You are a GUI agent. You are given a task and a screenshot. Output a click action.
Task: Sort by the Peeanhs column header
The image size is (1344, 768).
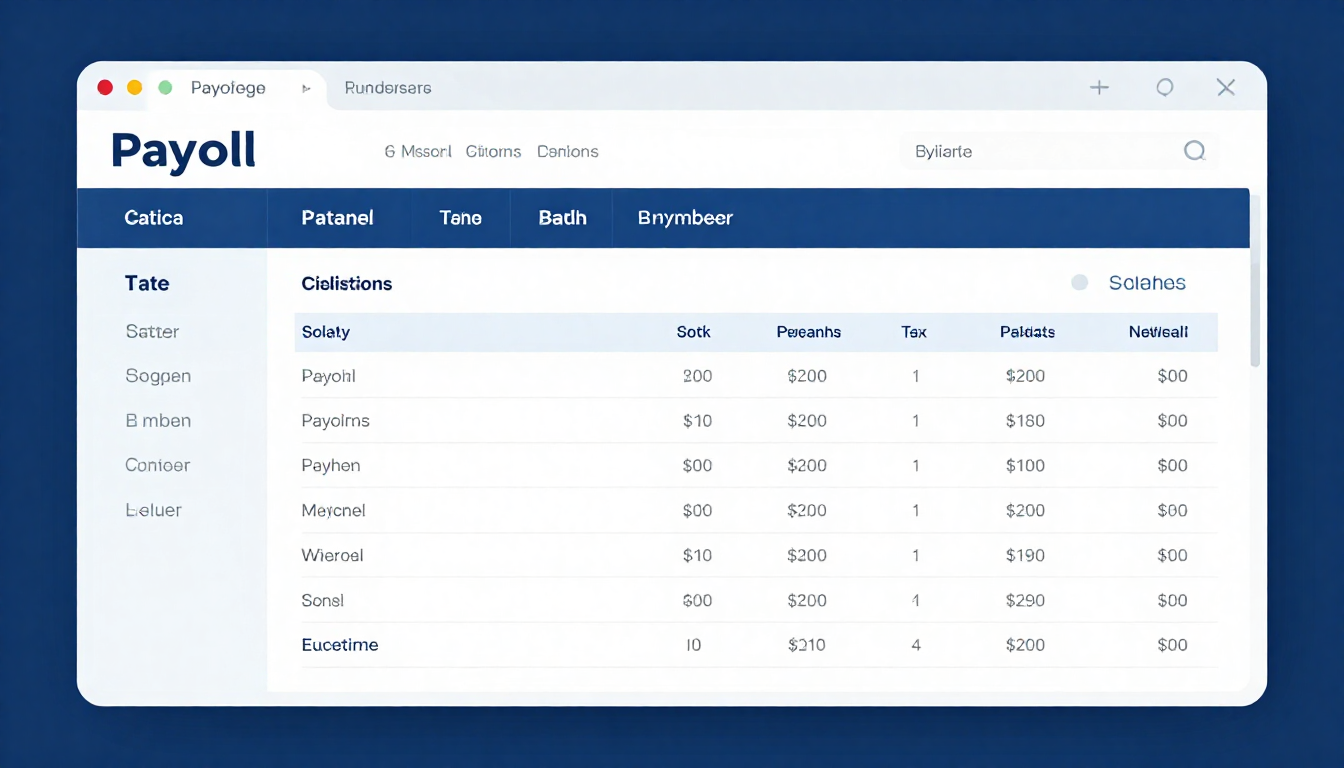point(808,332)
